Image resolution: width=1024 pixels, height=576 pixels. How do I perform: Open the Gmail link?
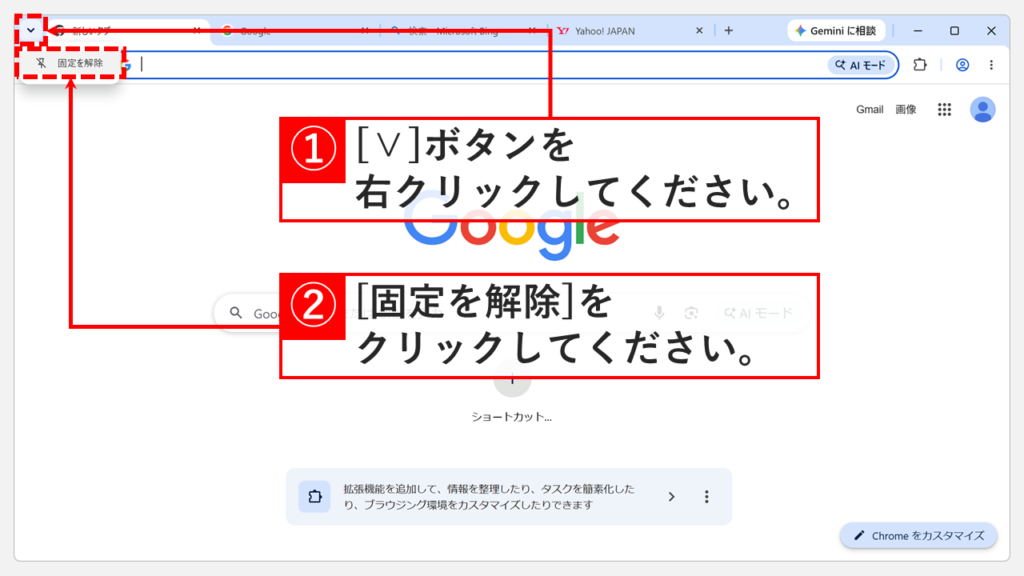[x=869, y=110]
